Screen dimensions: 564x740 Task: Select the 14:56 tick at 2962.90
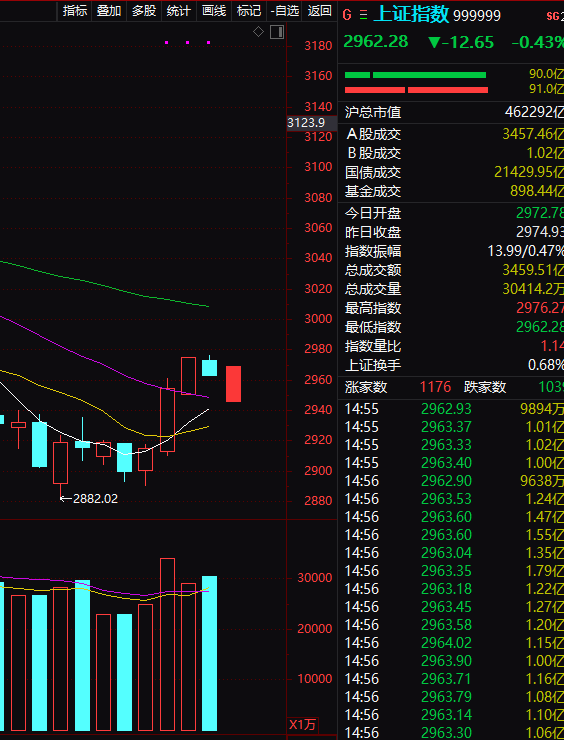click(451, 480)
